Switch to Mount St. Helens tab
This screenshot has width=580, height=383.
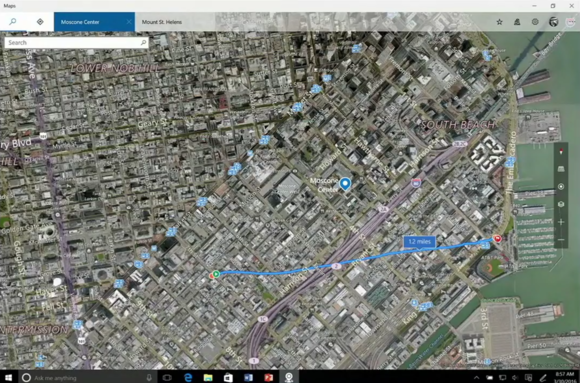tap(162, 22)
